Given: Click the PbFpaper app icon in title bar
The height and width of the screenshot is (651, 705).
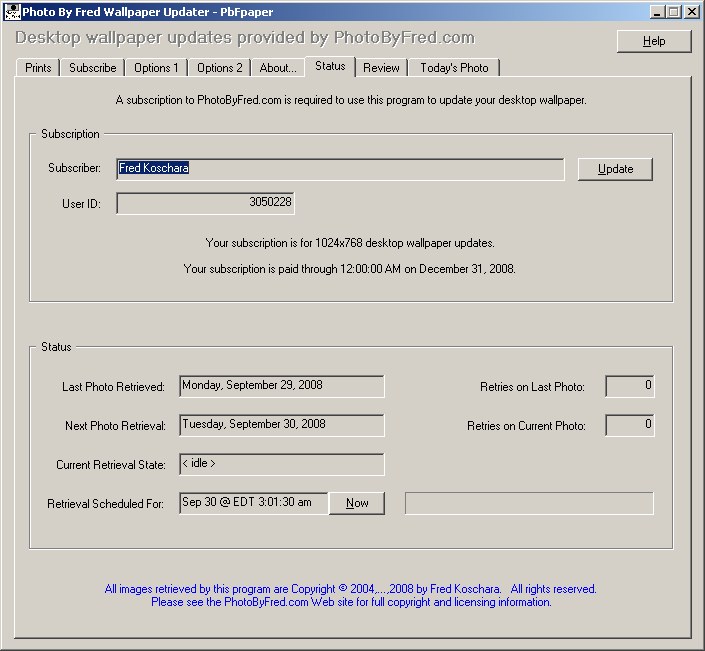Looking at the screenshot, I should click(x=12, y=12).
